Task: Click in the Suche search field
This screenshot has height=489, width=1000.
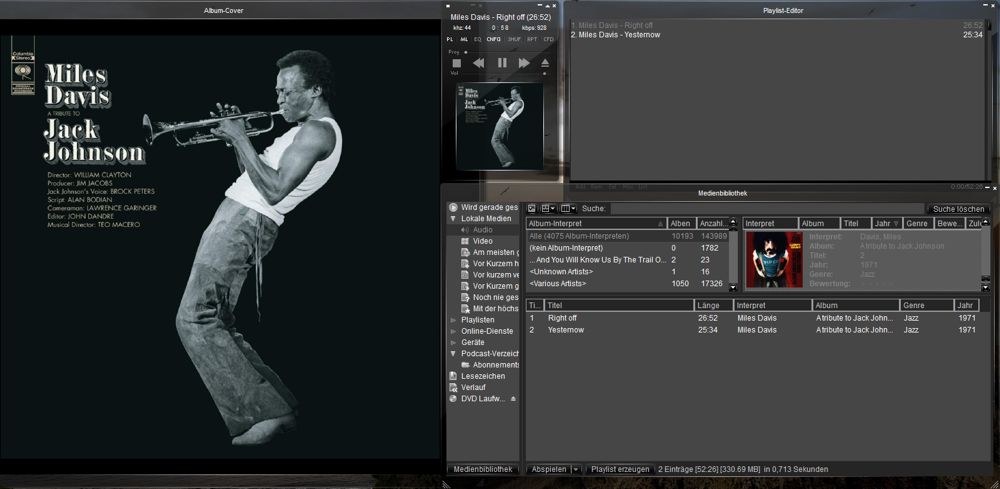Action: pyautogui.click(x=765, y=209)
